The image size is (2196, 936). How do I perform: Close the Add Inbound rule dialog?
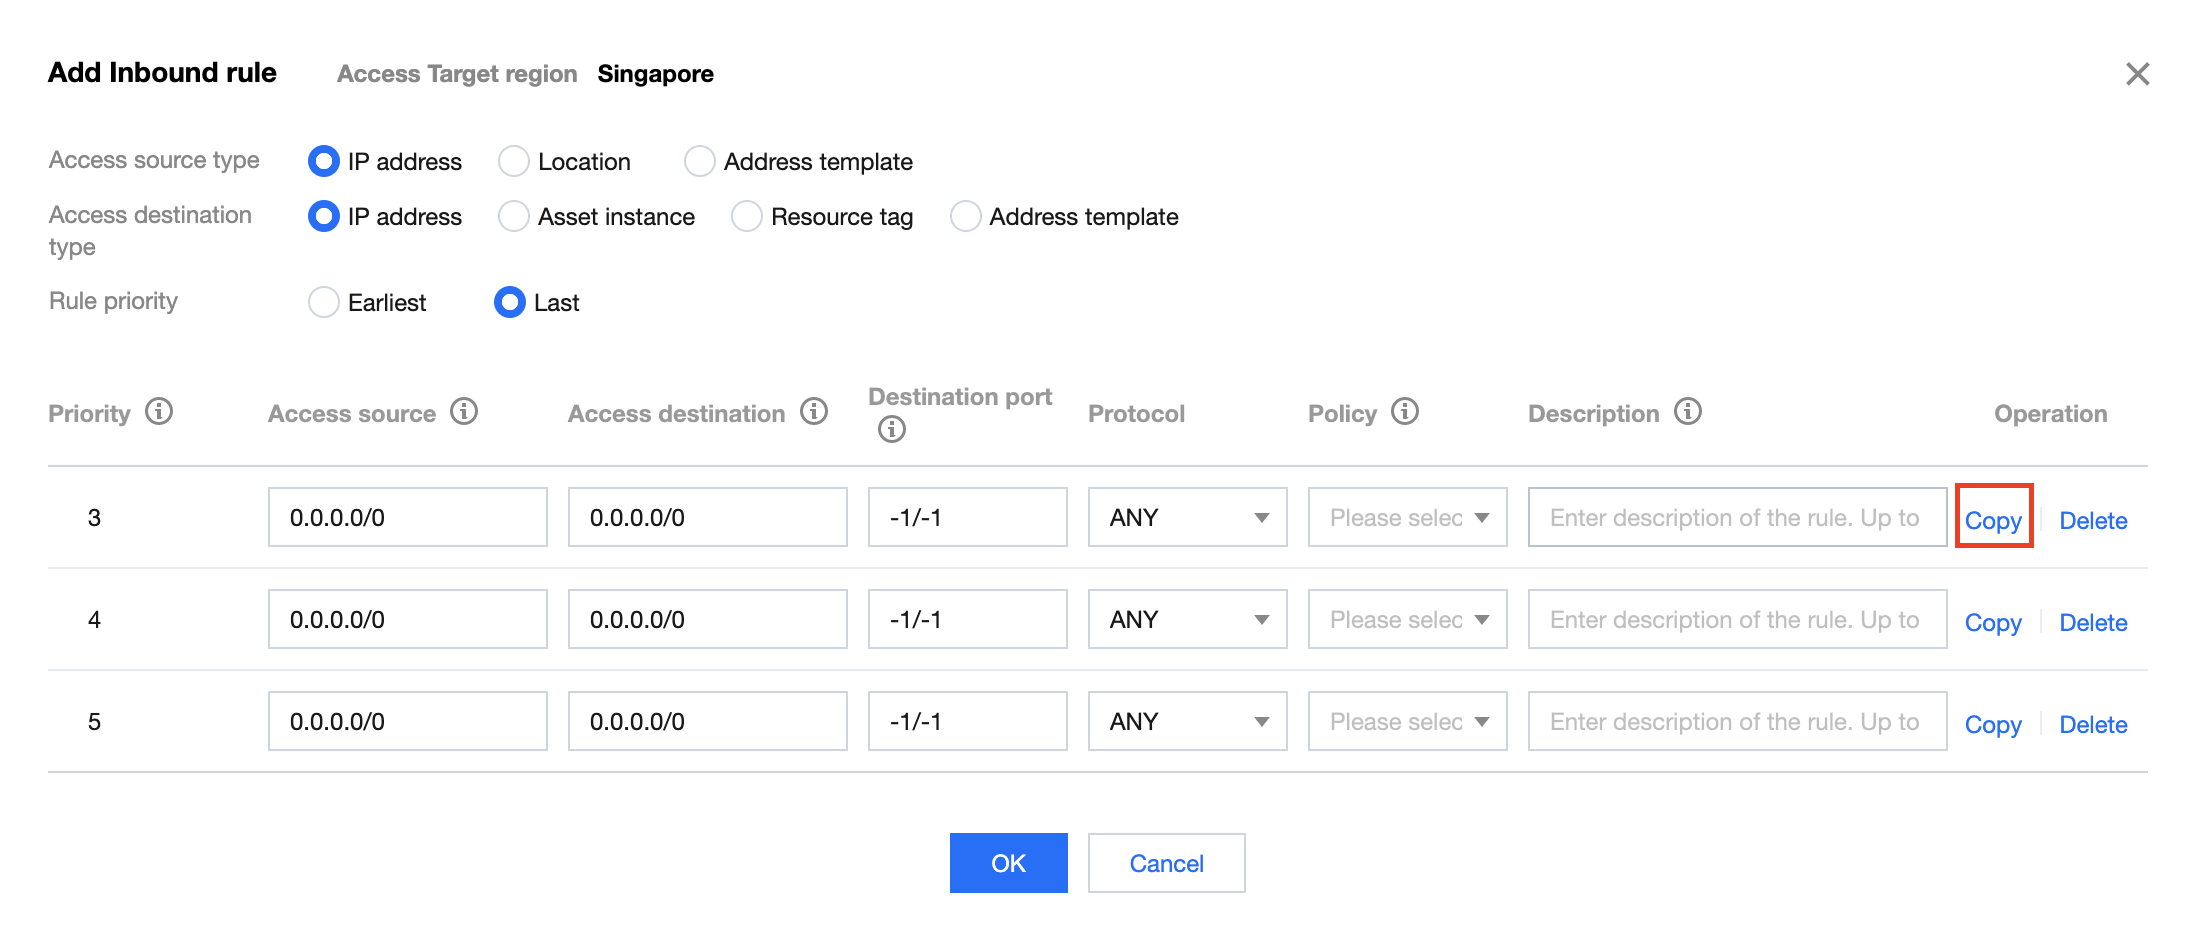tap(2137, 74)
